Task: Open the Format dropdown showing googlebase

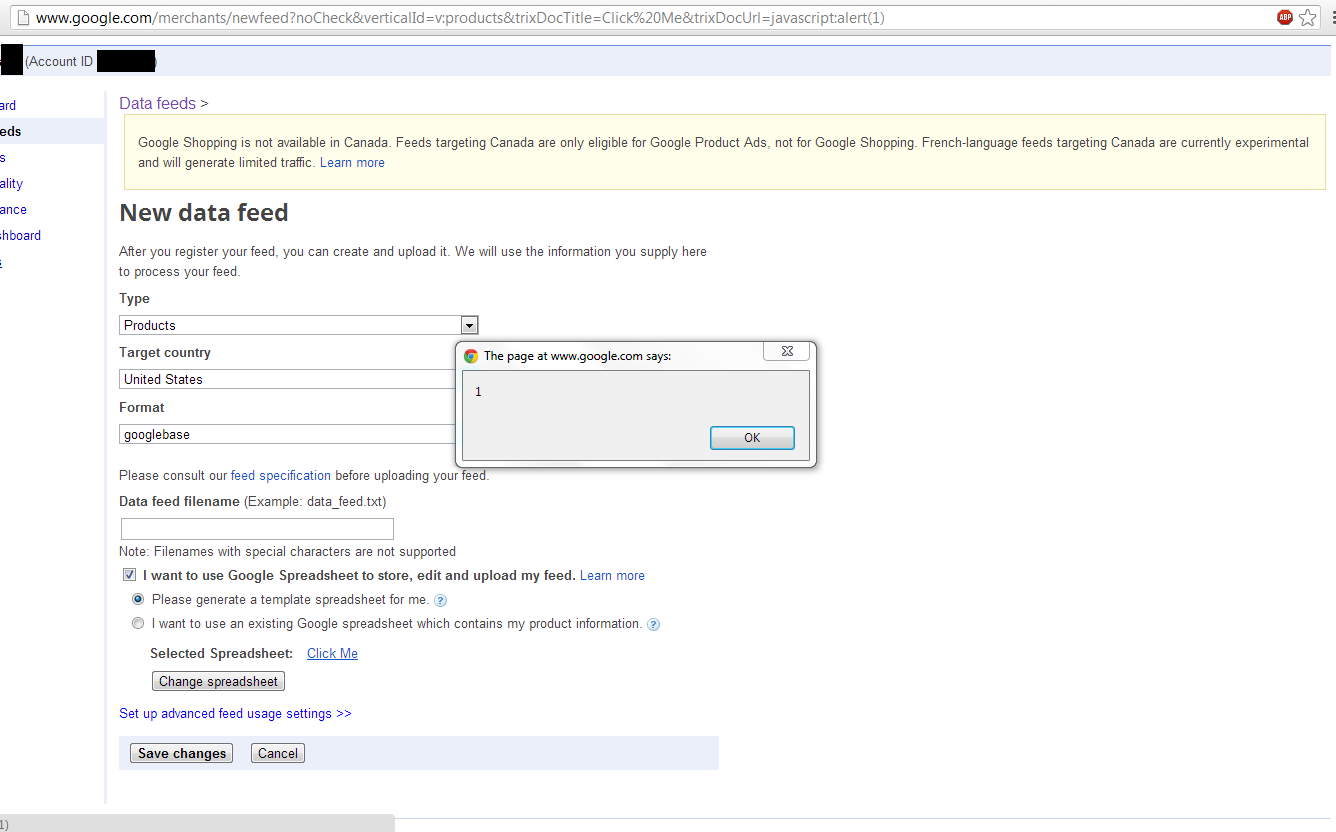Action: [x=288, y=434]
